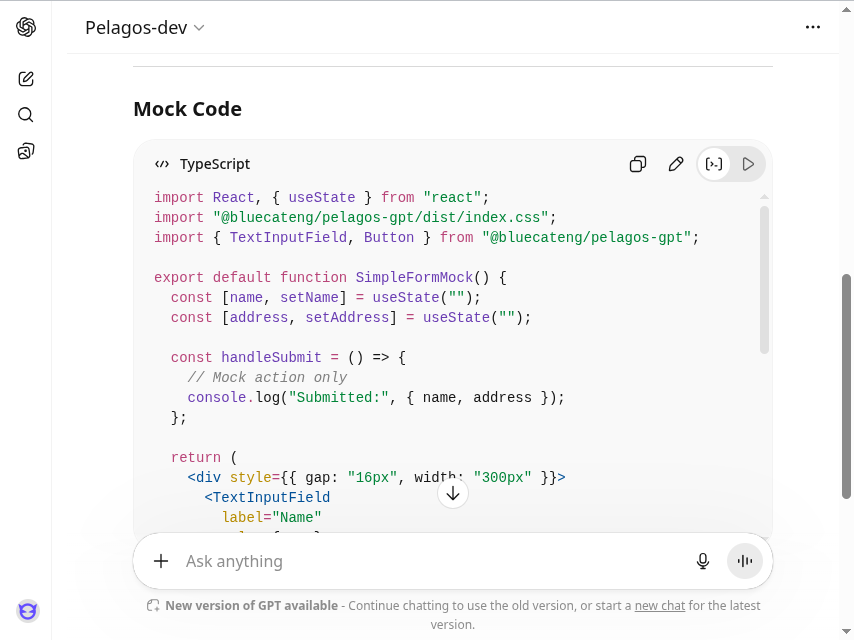The height and width of the screenshot is (640, 854).
Task: Start voice mode with the waveform button
Action: tap(745, 561)
